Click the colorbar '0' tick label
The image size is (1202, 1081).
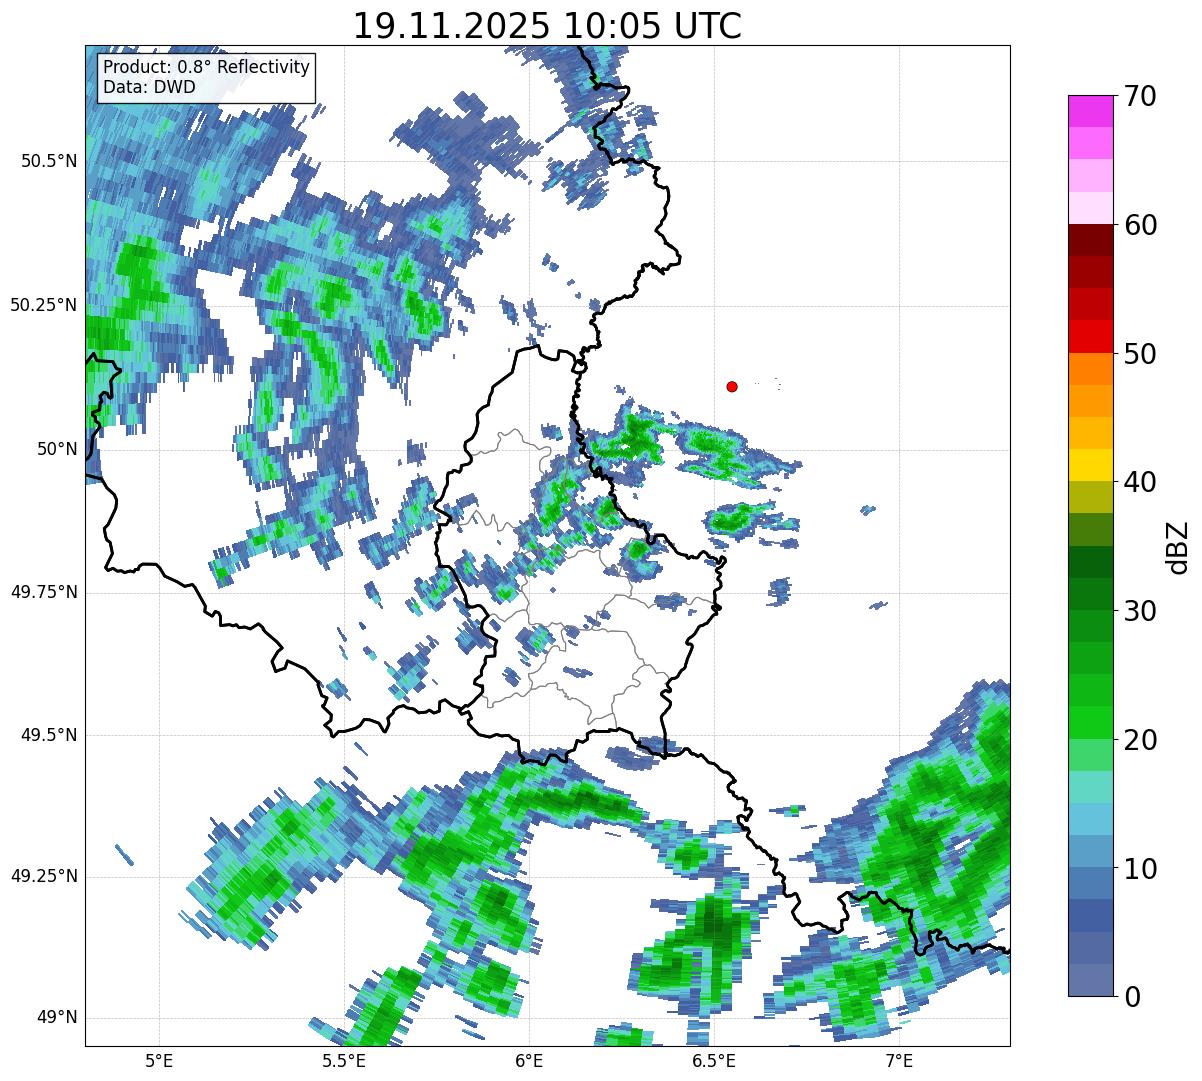point(1132,997)
